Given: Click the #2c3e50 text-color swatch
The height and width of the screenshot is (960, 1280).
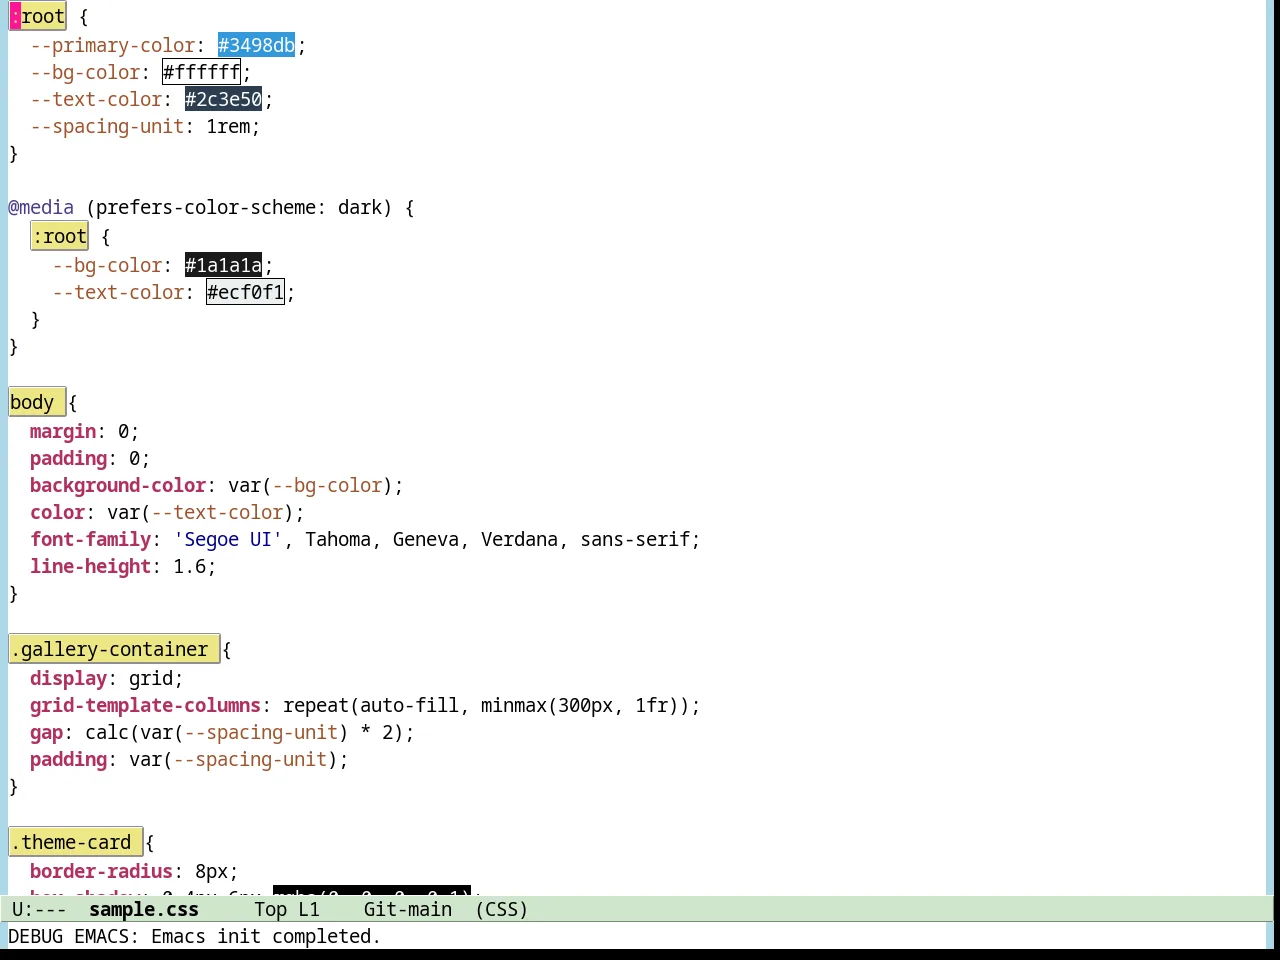Looking at the screenshot, I should point(223,99).
